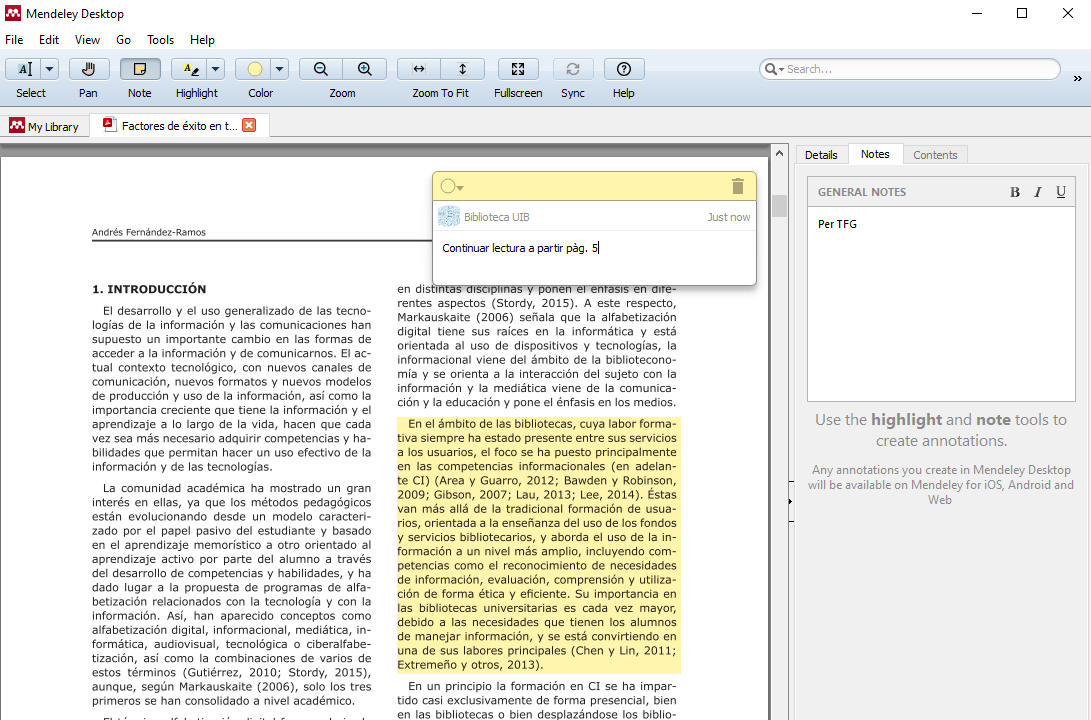Click the Biblioteca UIB avatar
1091x720 pixels.
pos(449,216)
